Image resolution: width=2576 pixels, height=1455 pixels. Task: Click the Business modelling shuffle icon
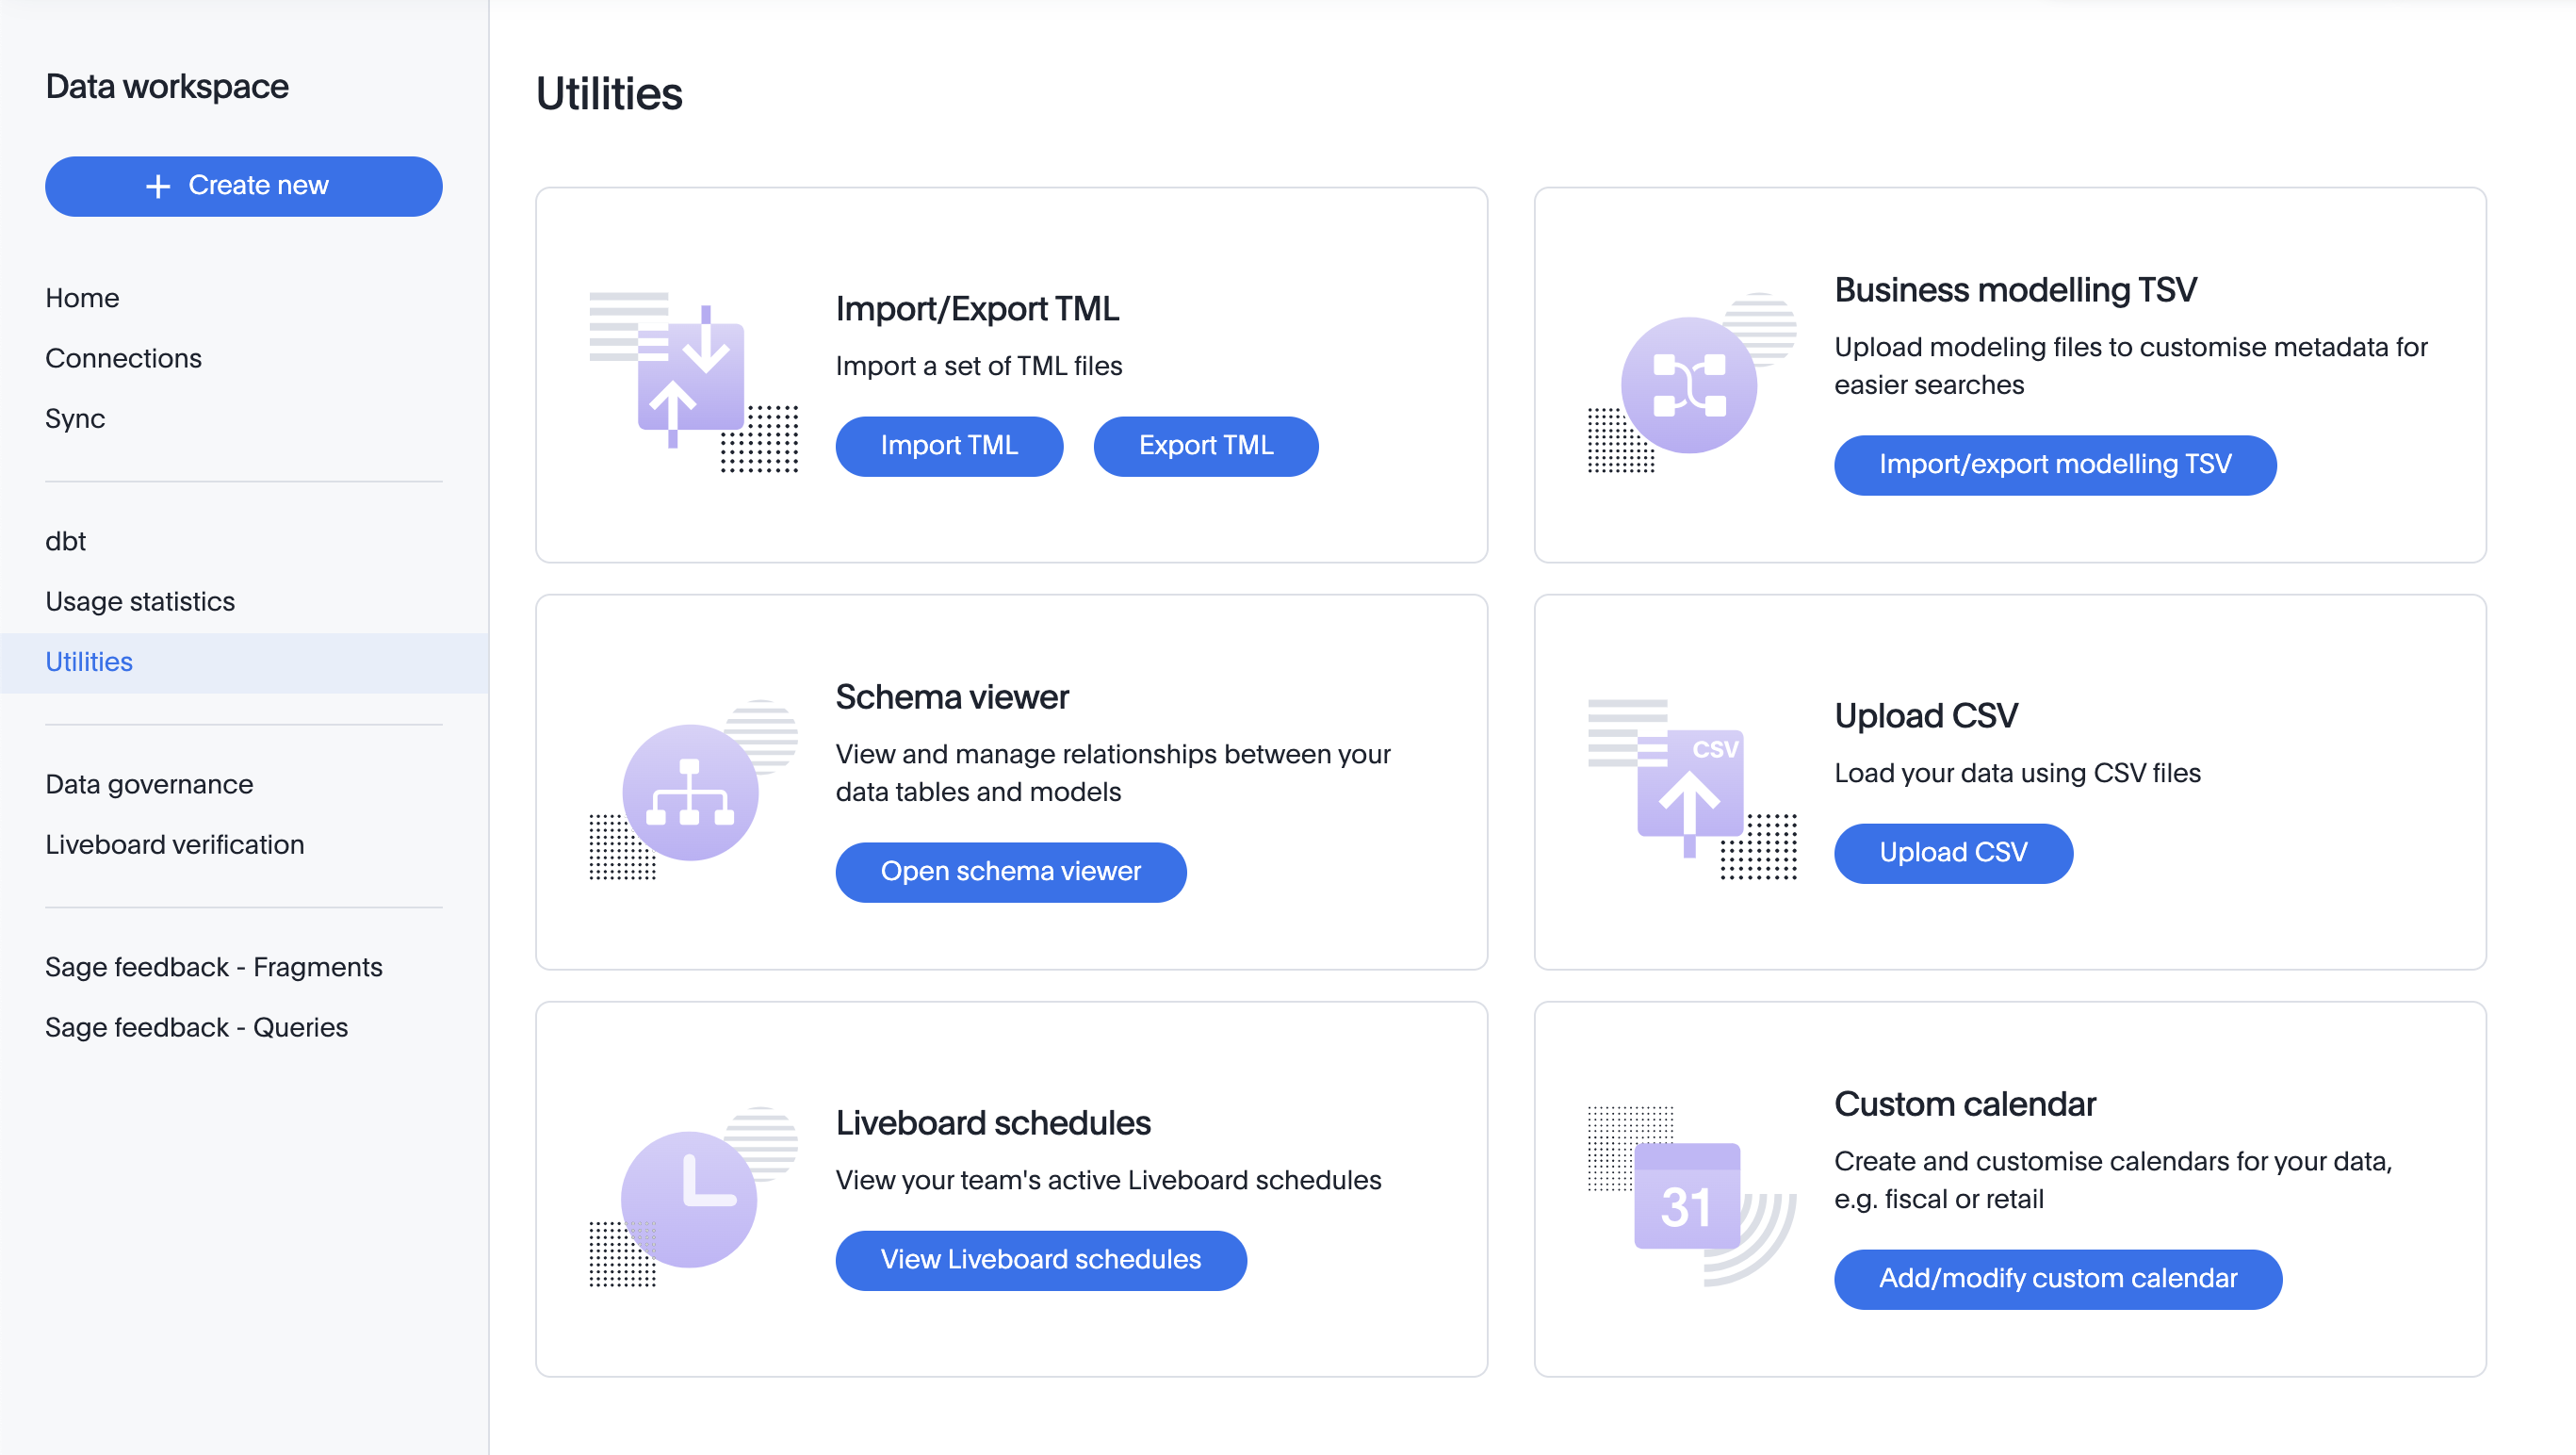(x=1689, y=385)
